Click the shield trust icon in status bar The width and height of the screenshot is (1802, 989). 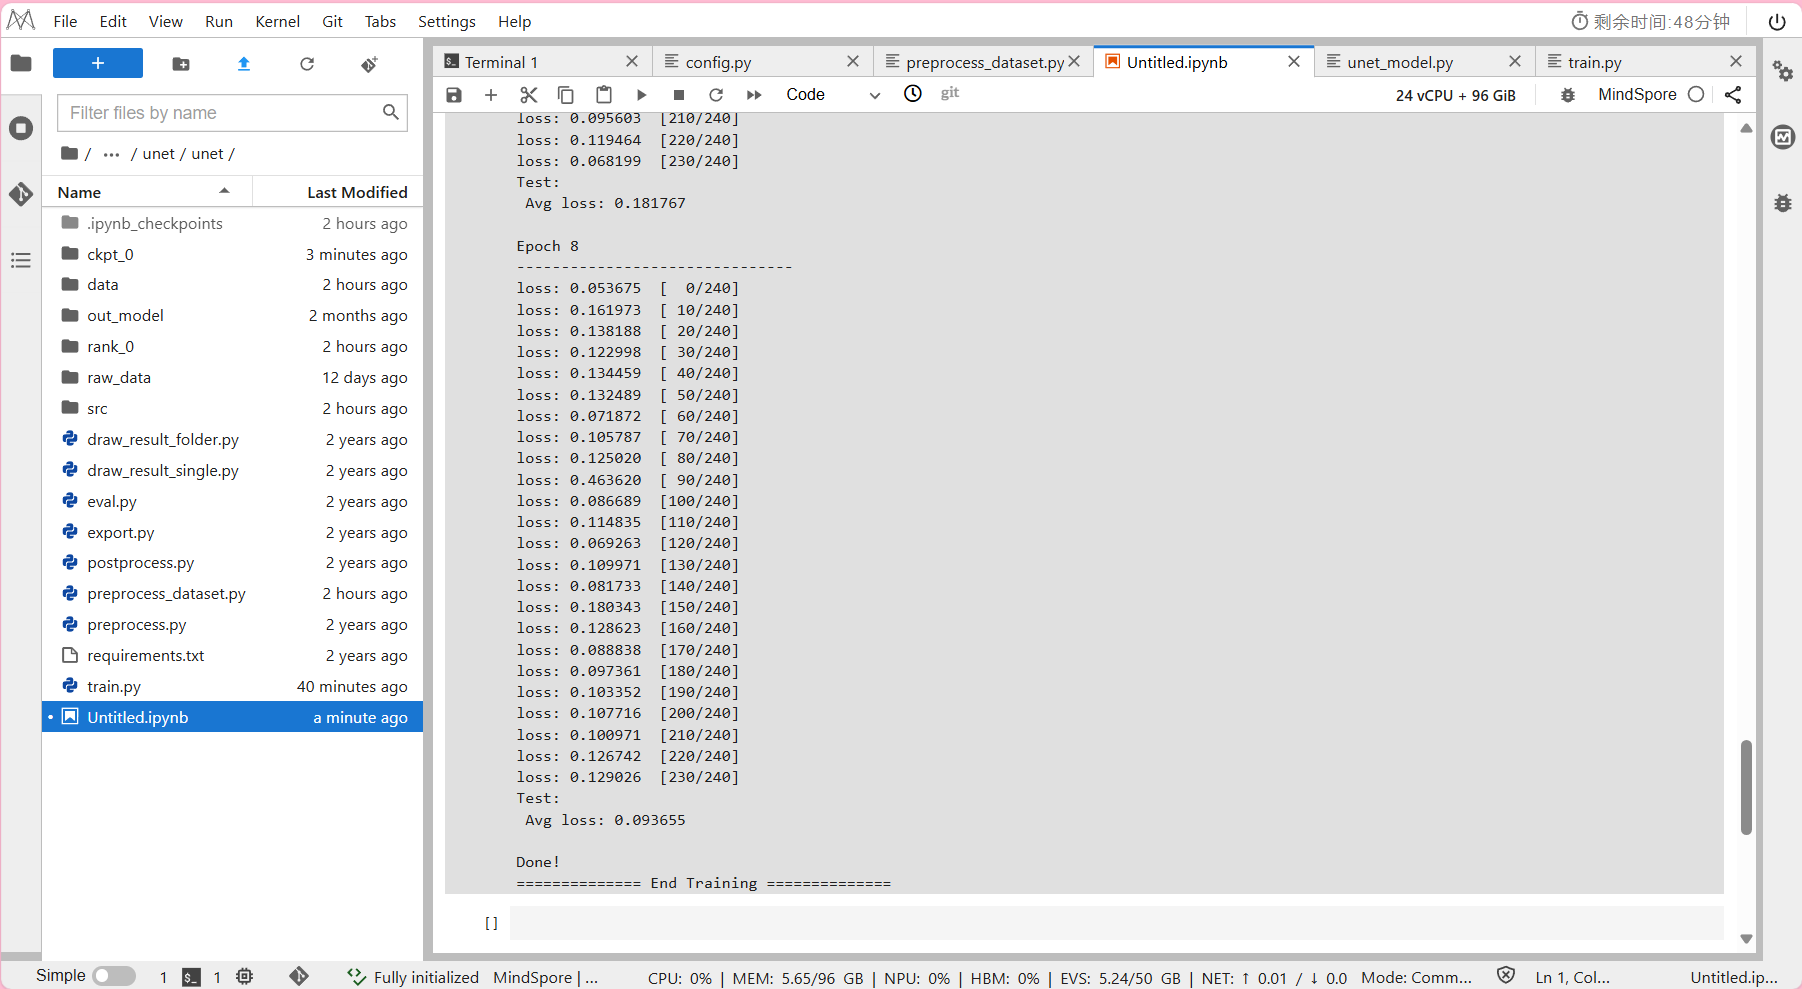[1506, 976]
